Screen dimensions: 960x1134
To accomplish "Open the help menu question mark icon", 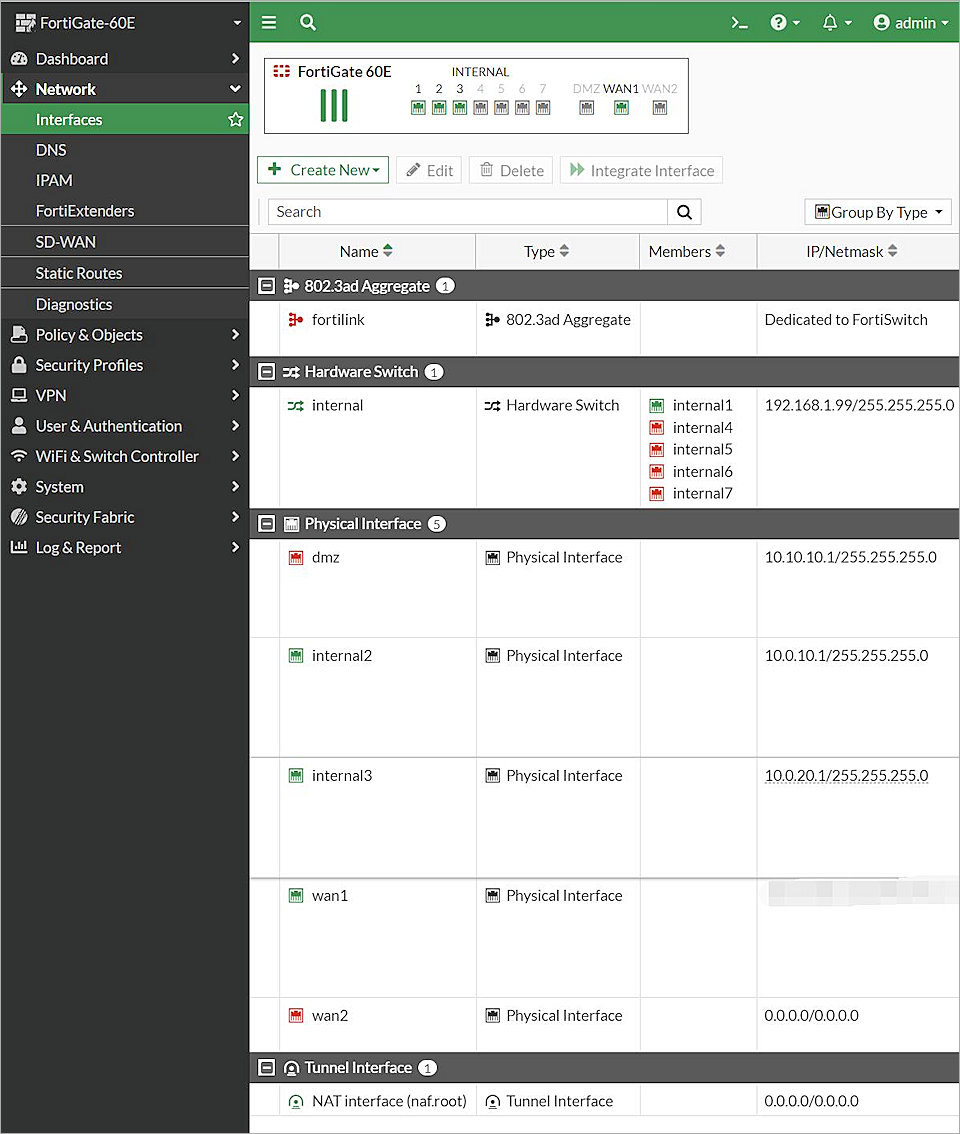I will pyautogui.click(x=781, y=21).
